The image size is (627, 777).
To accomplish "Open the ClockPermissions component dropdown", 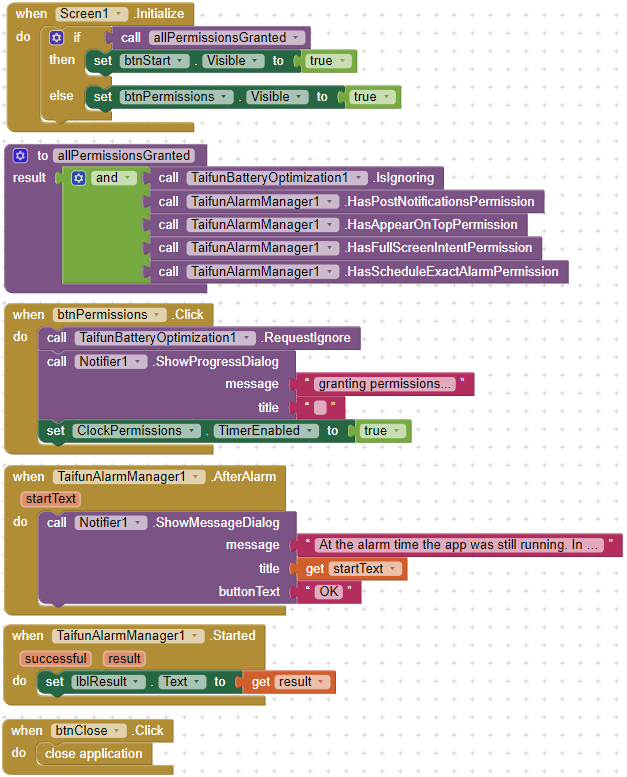I will pyautogui.click(x=189, y=431).
